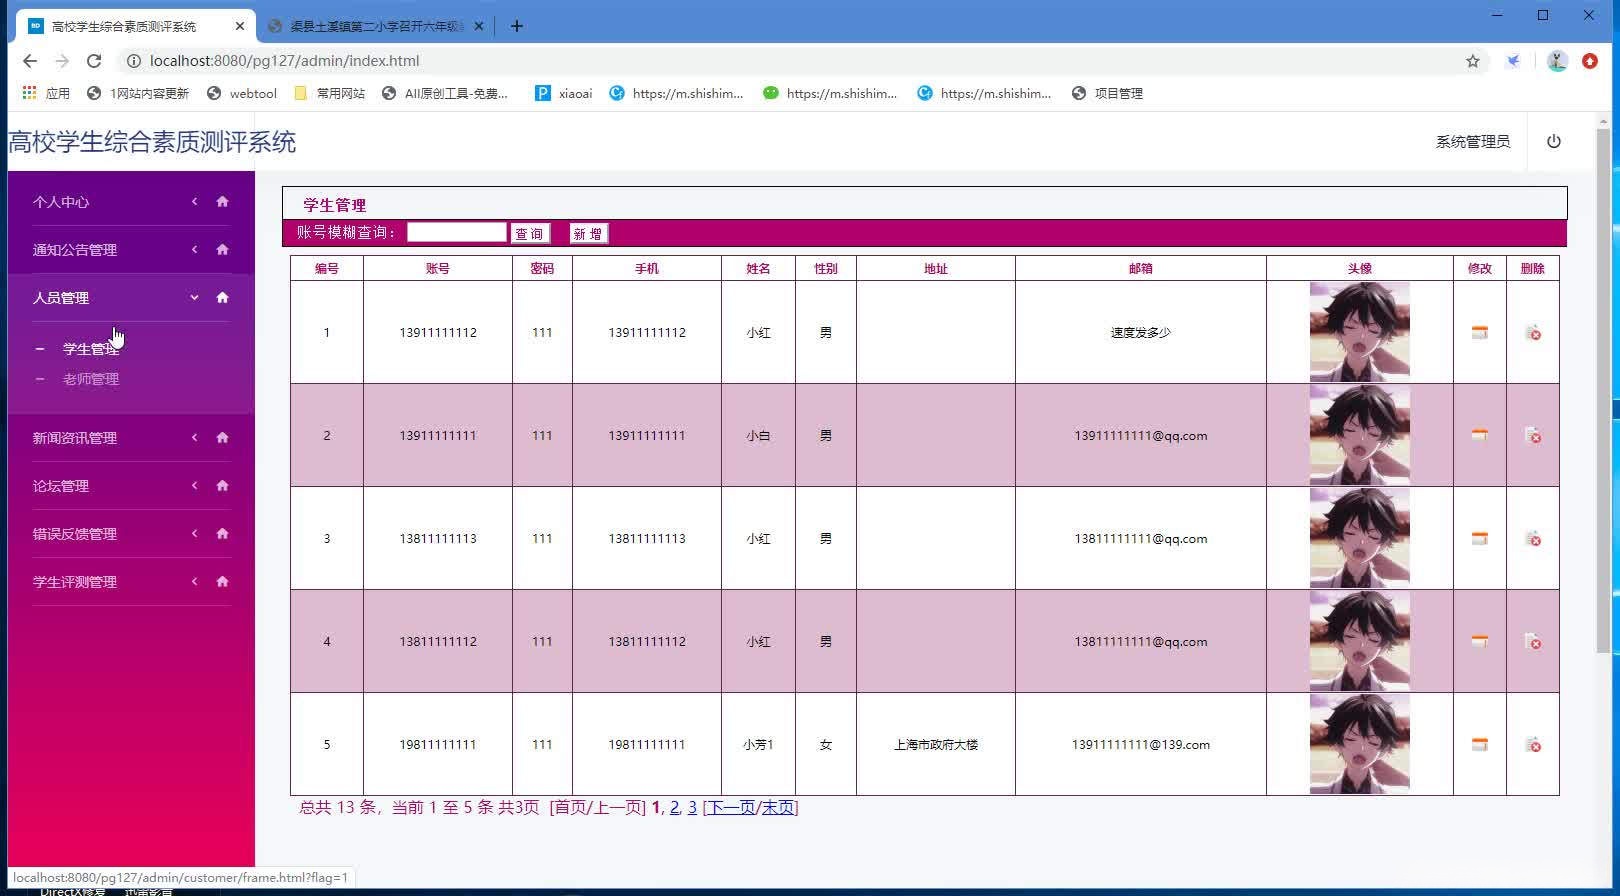Viewport: 1620px width, 896px height.
Task: Click the avatar thumbnail in row 1
Action: (x=1360, y=332)
